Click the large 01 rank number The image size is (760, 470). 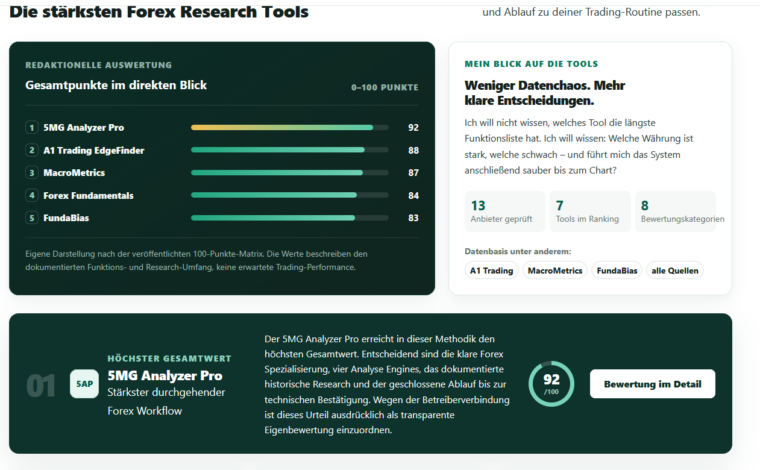click(x=41, y=386)
